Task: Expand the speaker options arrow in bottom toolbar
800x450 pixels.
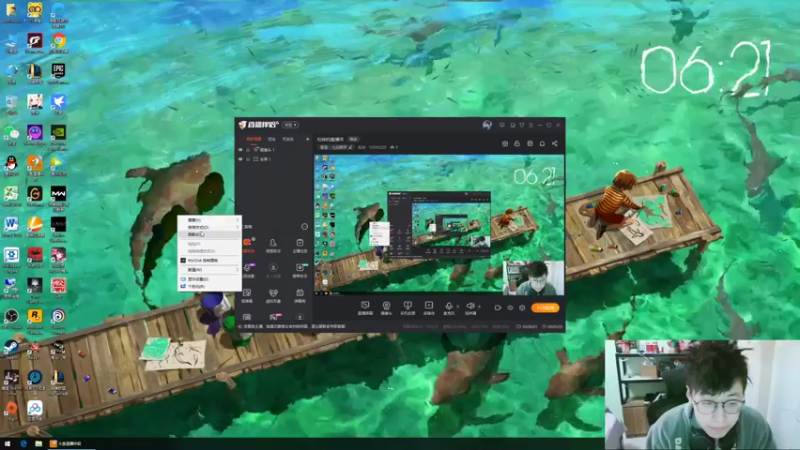Action: click(479, 307)
